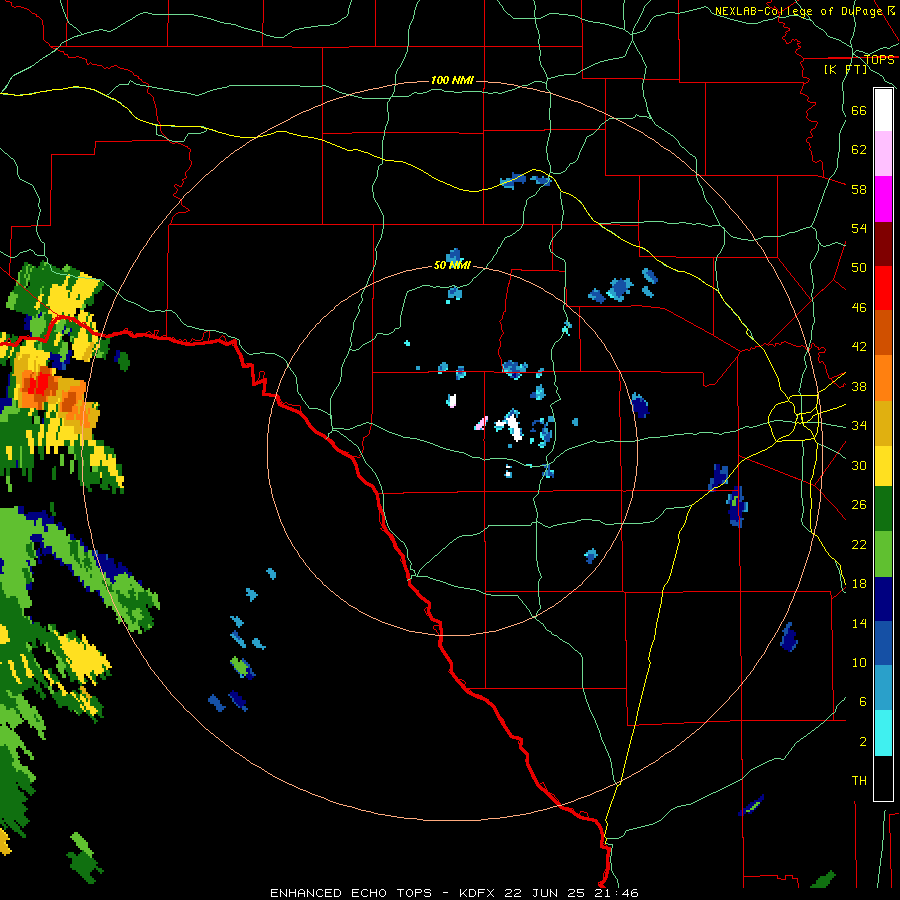Screen dimensions: 900x900
Task: Click the 21:46 timestamp in the caption
Action: click(616, 893)
